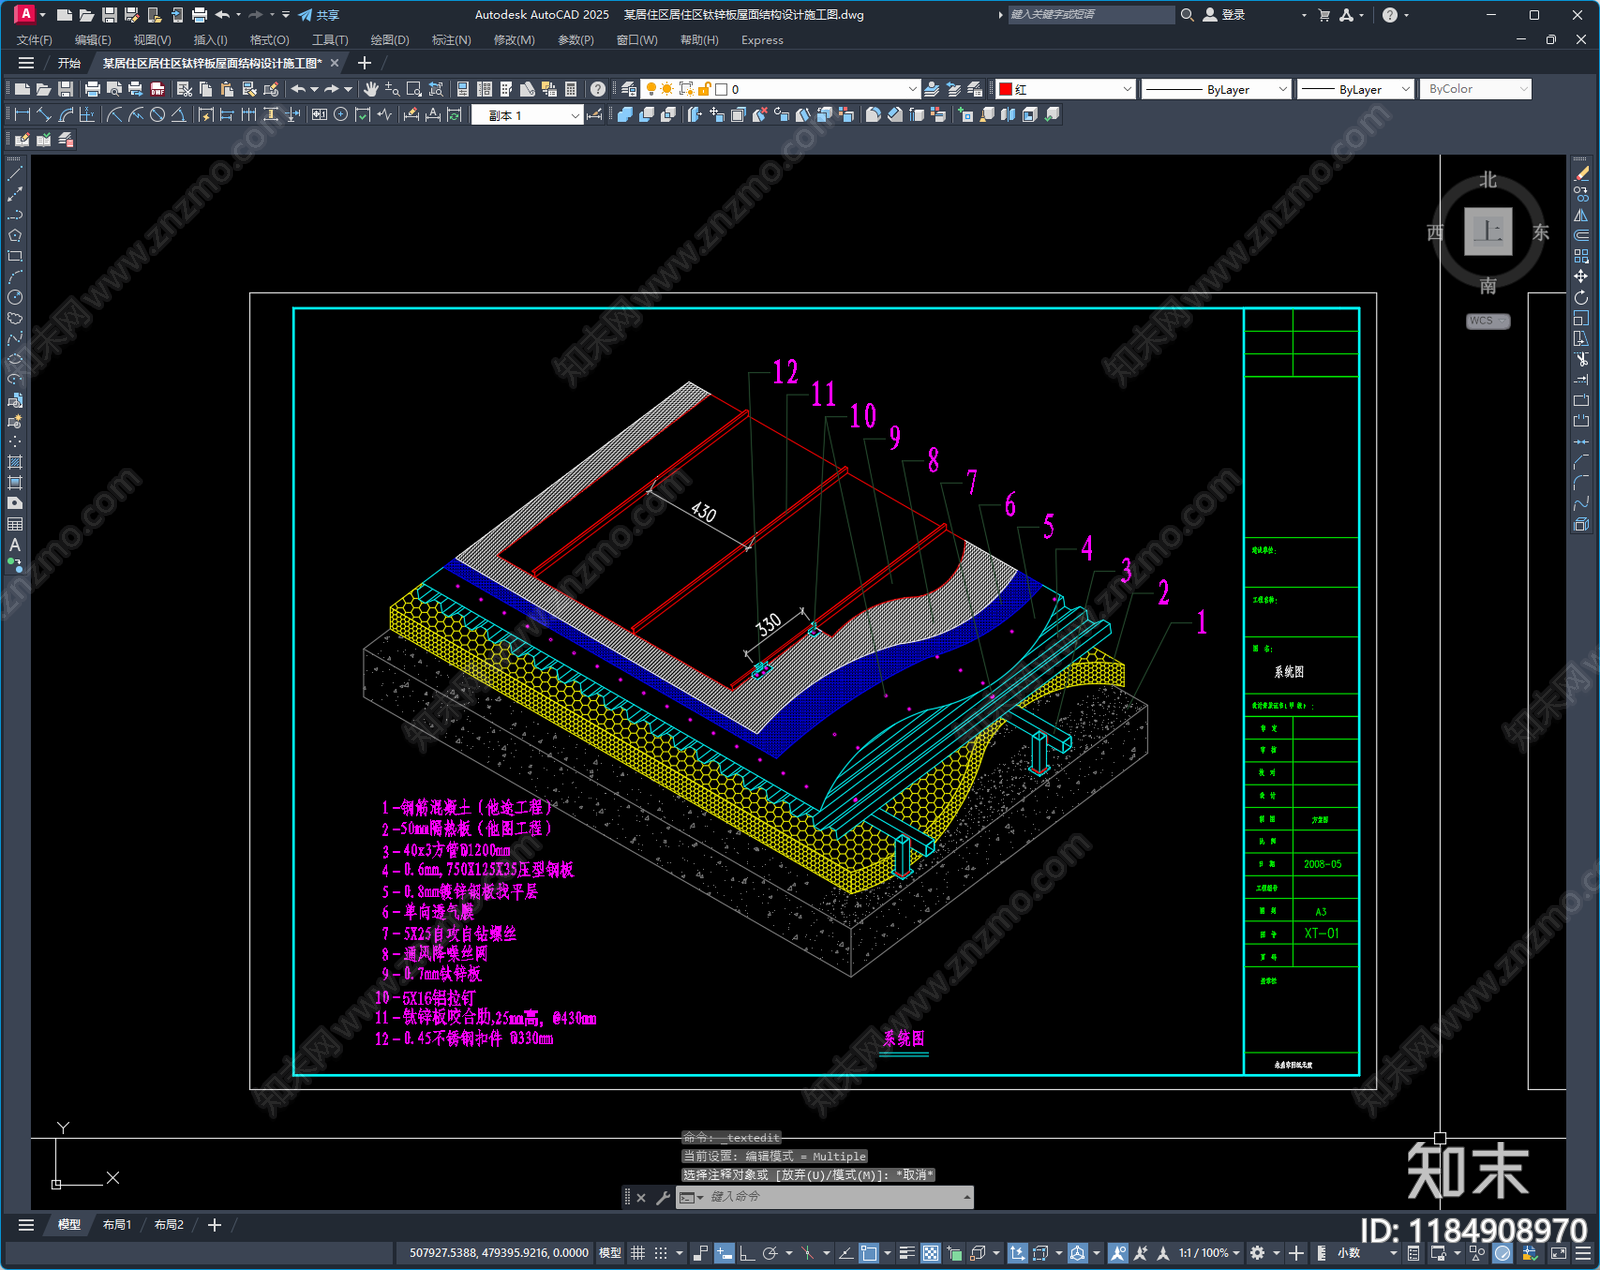Open the 标注(N) menu
Screen dimensions: 1600x1270
click(x=451, y=40)
